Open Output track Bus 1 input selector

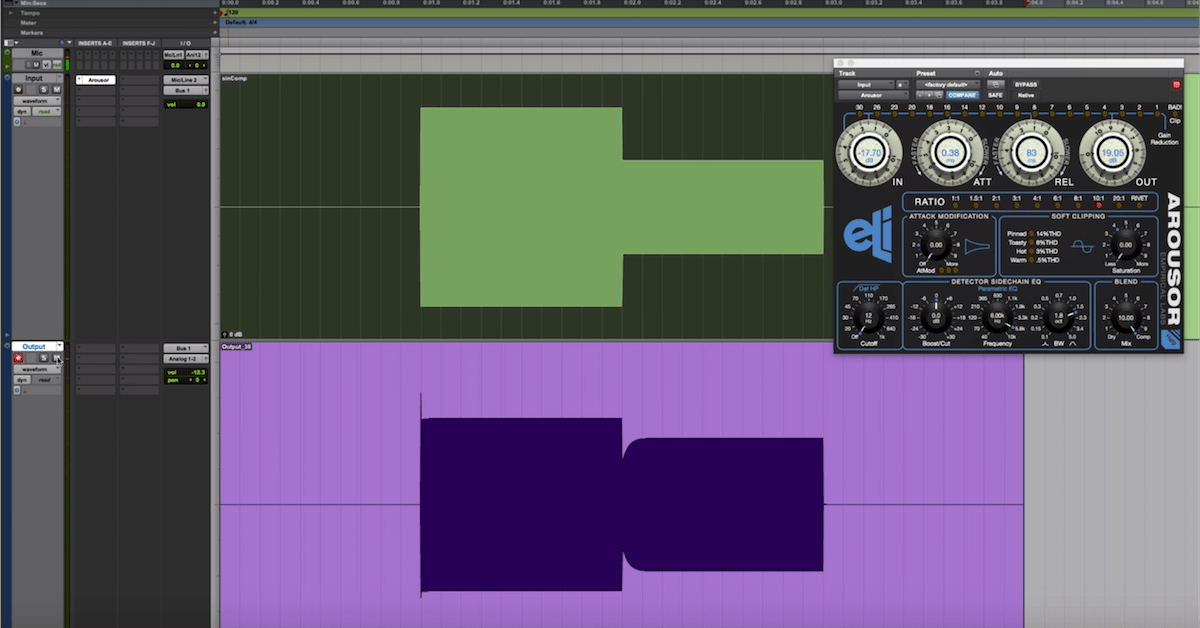tap(186, 348)
